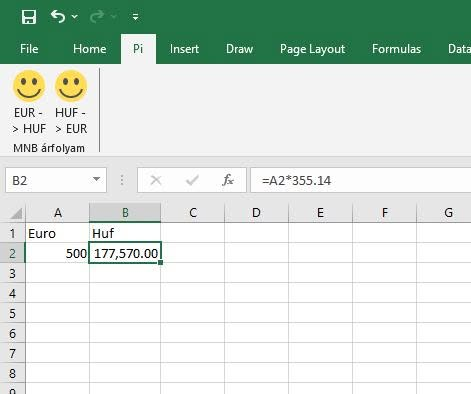The height and width of the screenshot is (394, 471).
Task: Select row 2 header
Action: click(12, 253)
